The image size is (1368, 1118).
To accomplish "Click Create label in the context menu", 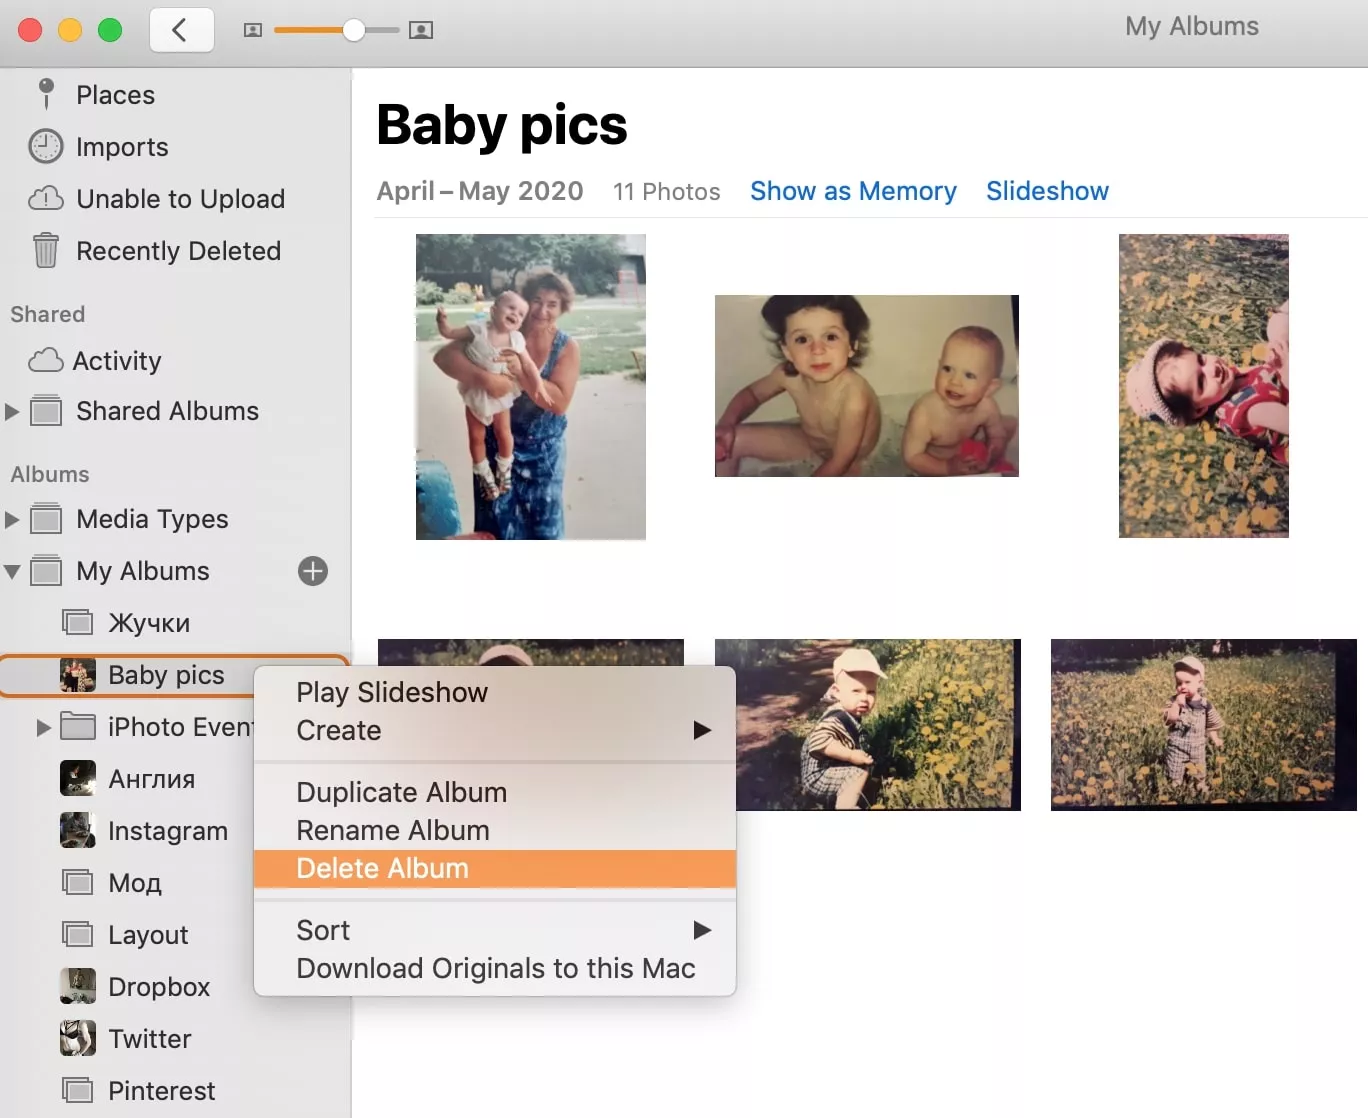I will 339,730.
